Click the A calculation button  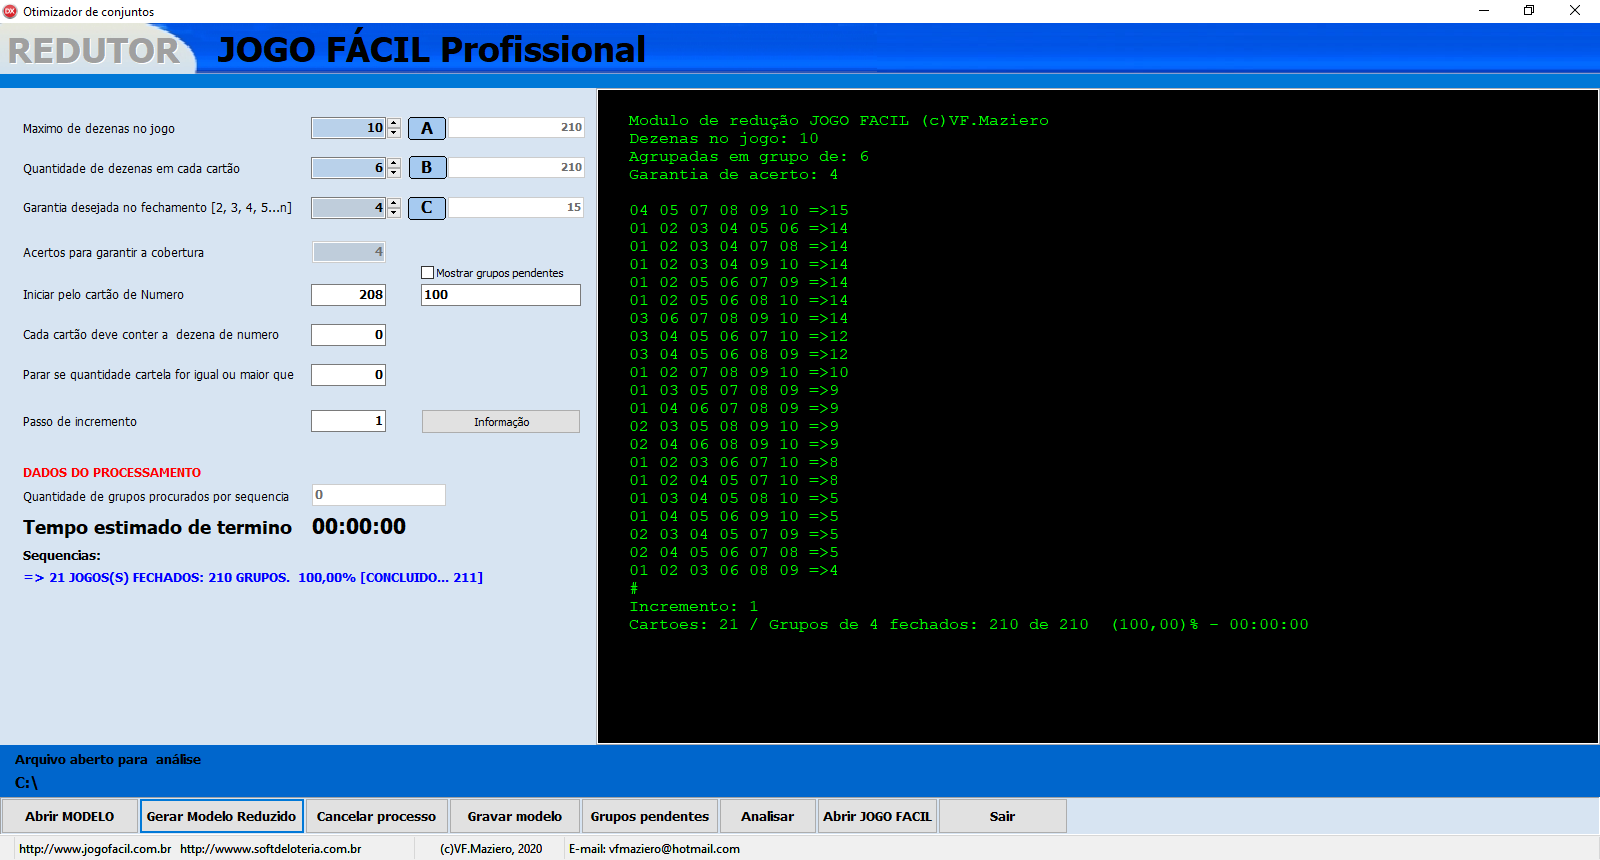(x=426, y=128)
